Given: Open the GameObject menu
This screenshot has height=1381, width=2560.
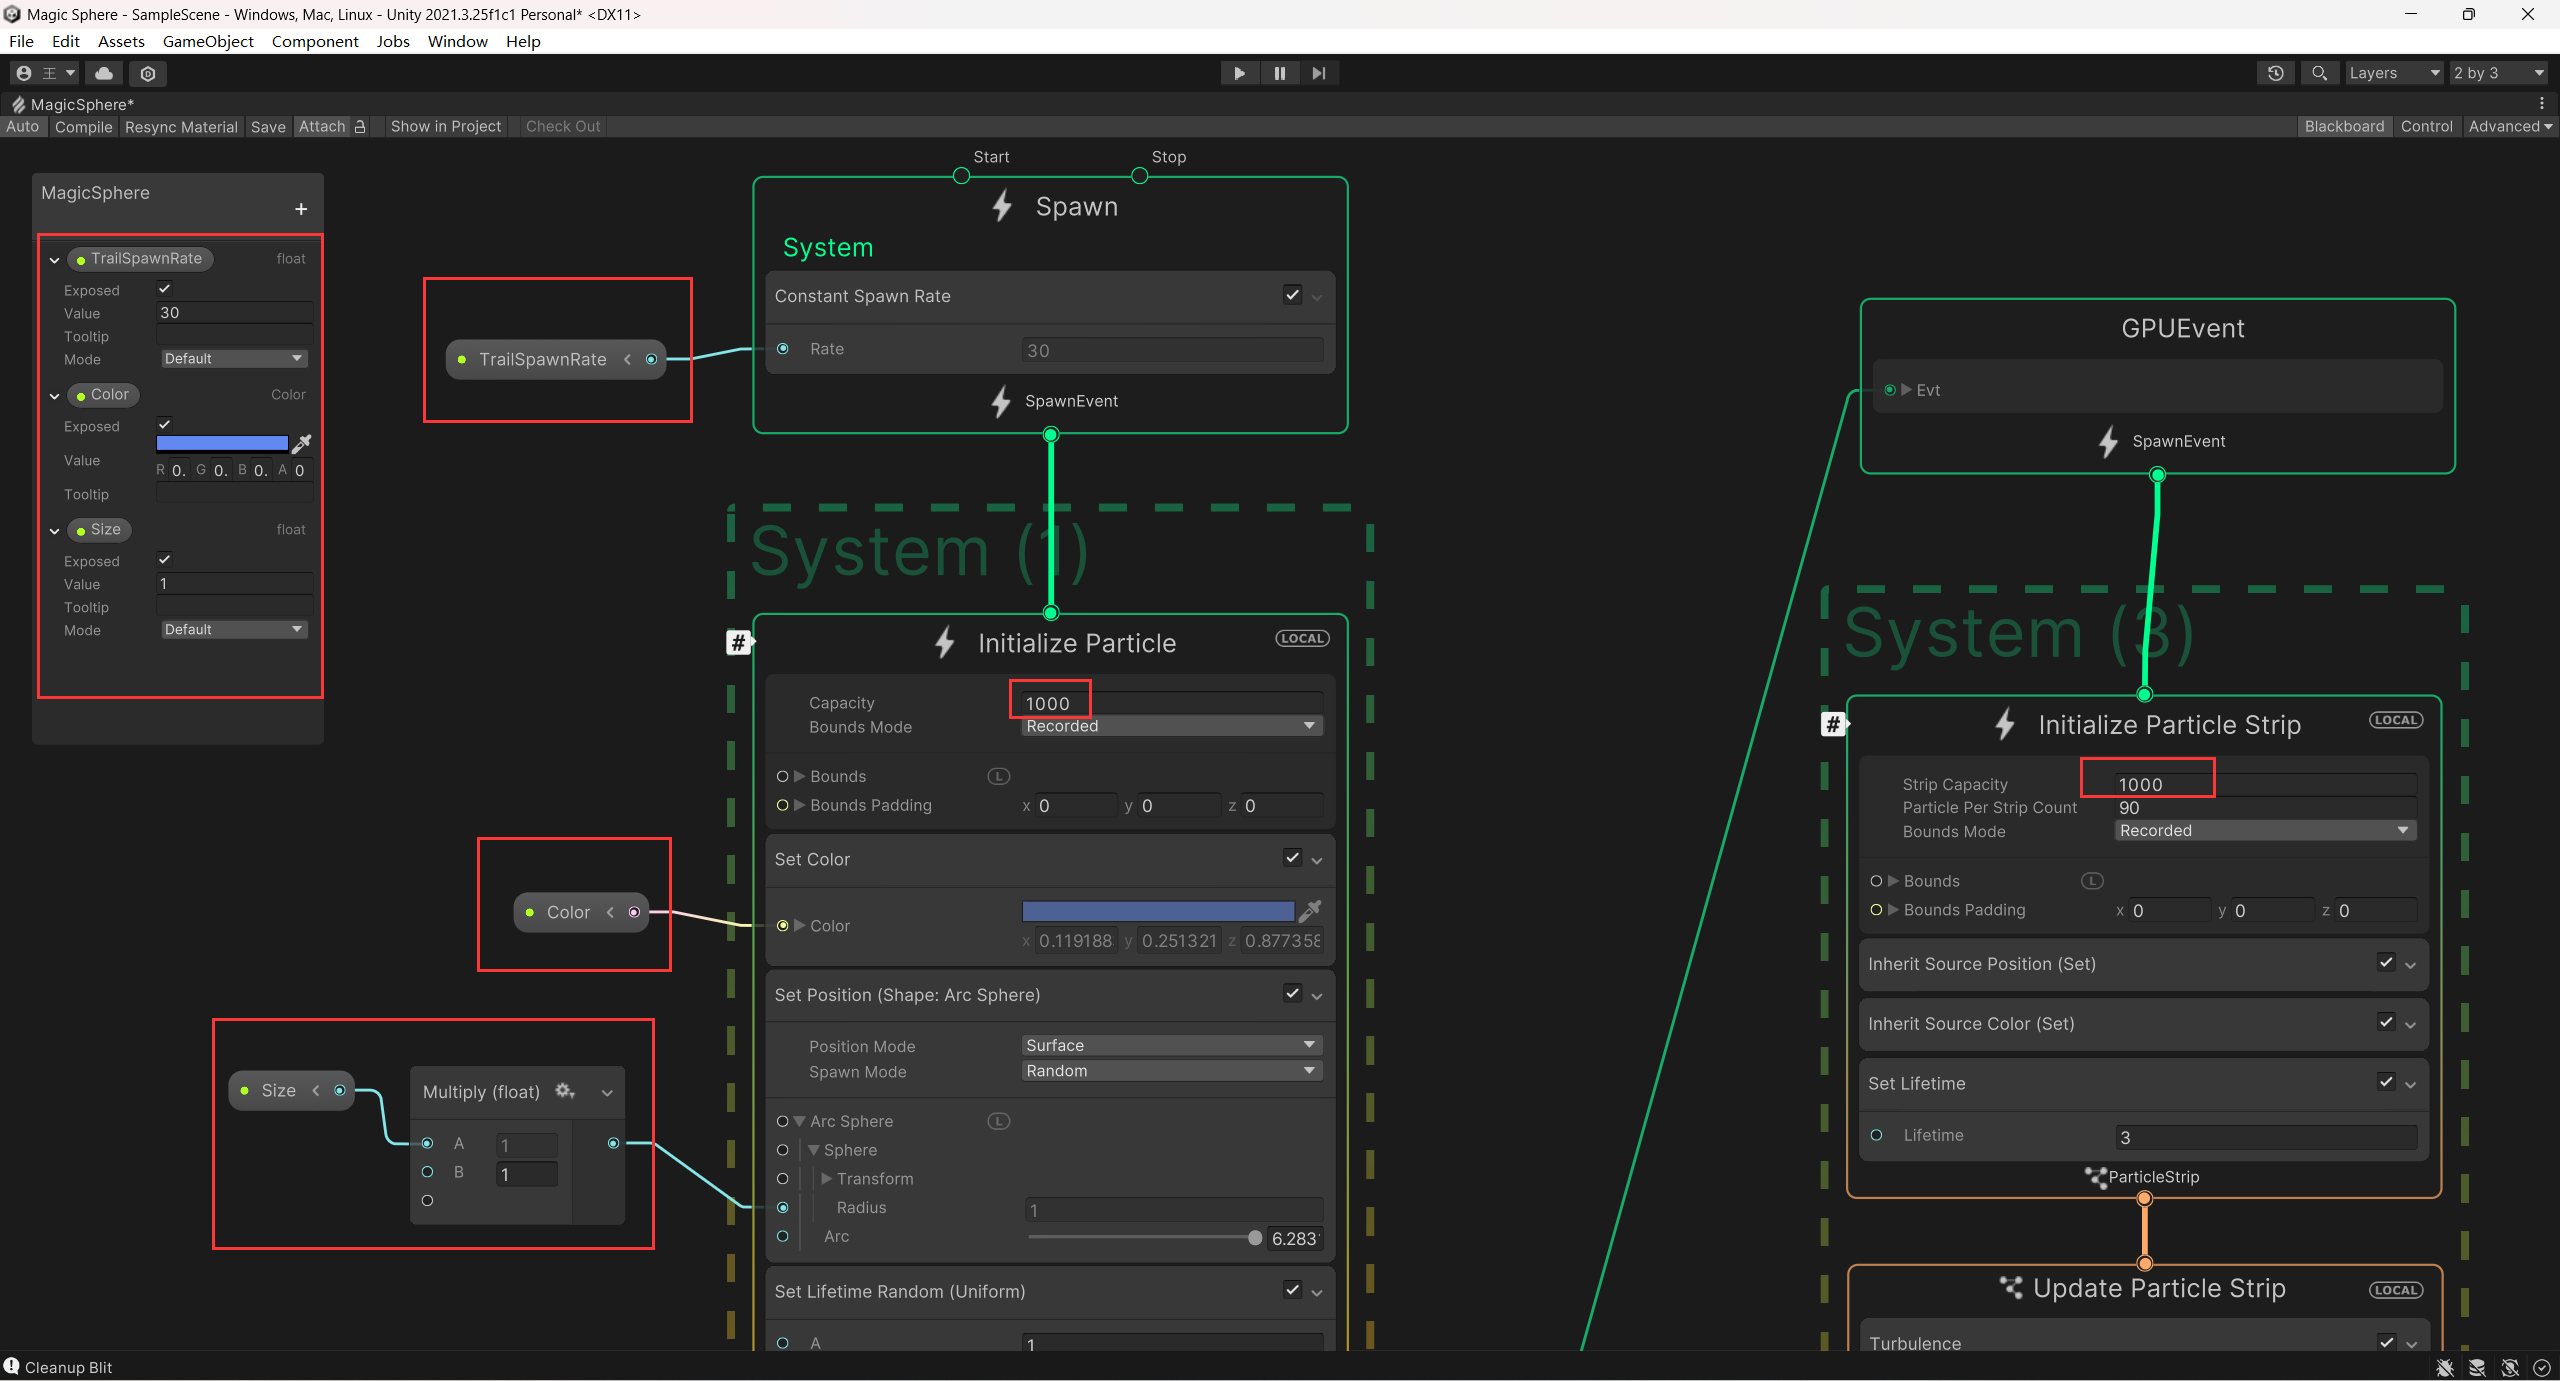Looking at the screenshot, I should click(x=208, y=41).
